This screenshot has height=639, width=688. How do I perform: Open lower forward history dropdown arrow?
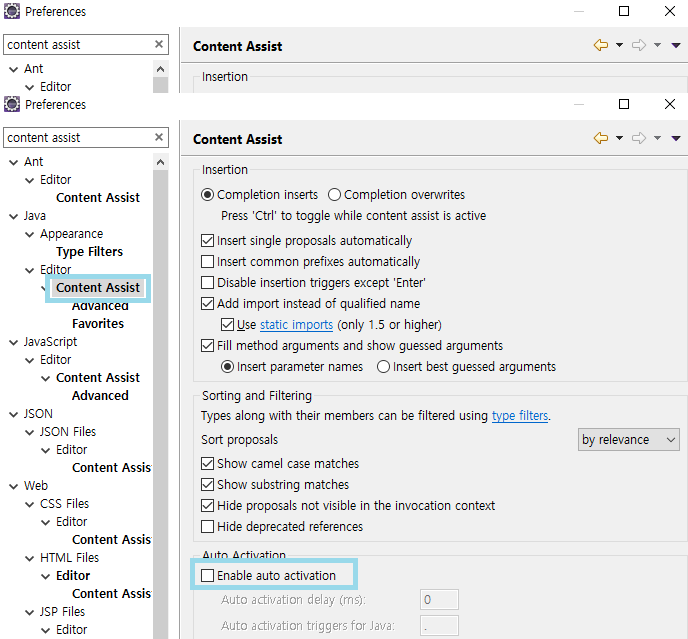tap(657, 138)
